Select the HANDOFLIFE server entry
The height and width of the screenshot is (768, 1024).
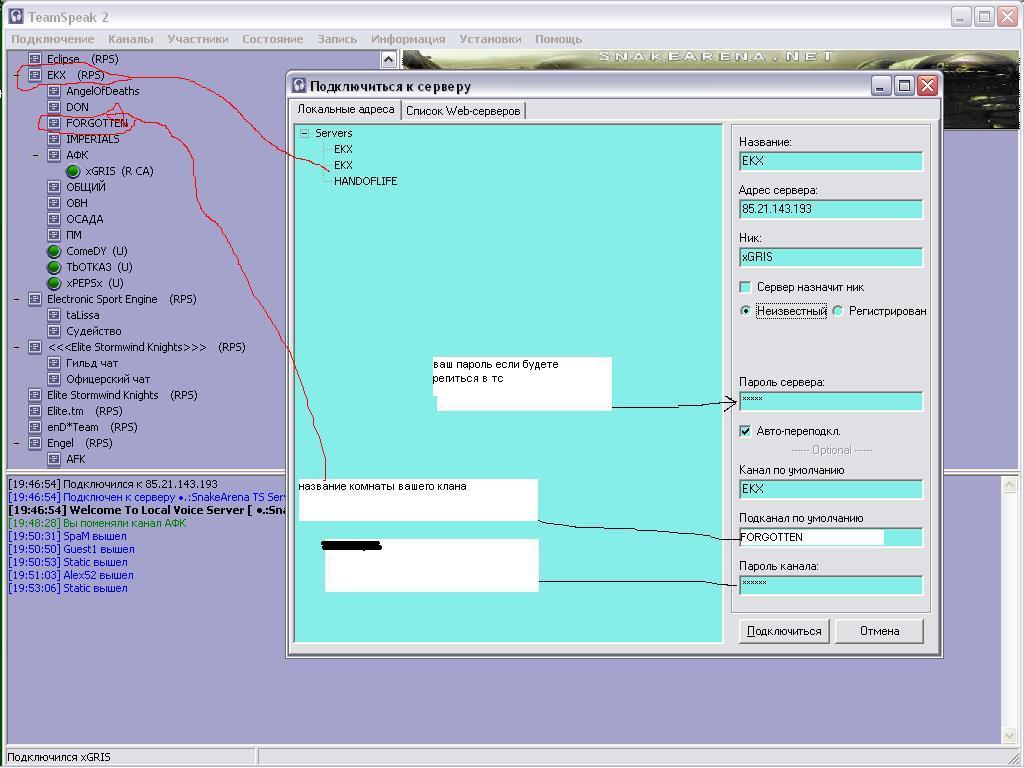click(x=366, y=181)
